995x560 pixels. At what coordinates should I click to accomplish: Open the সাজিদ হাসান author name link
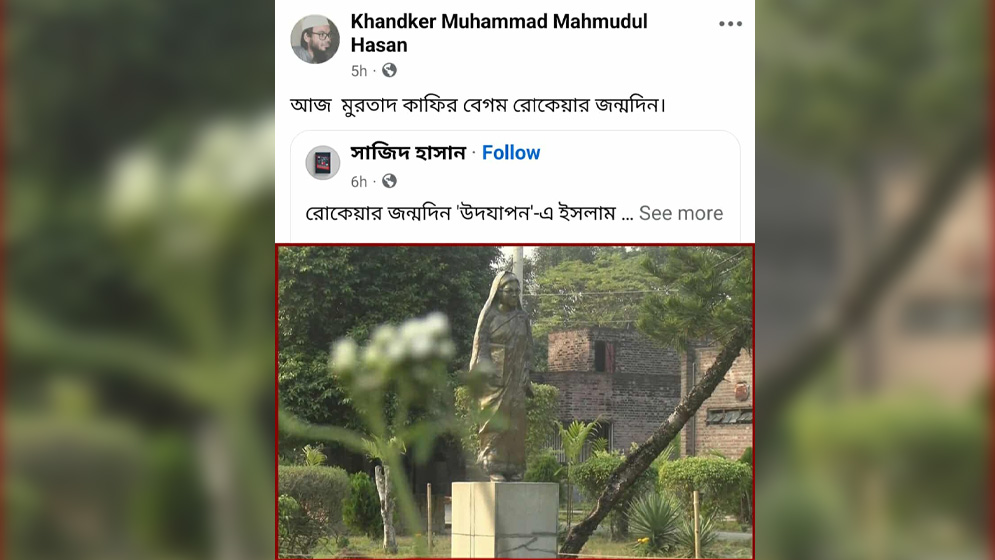pos(408,153)
